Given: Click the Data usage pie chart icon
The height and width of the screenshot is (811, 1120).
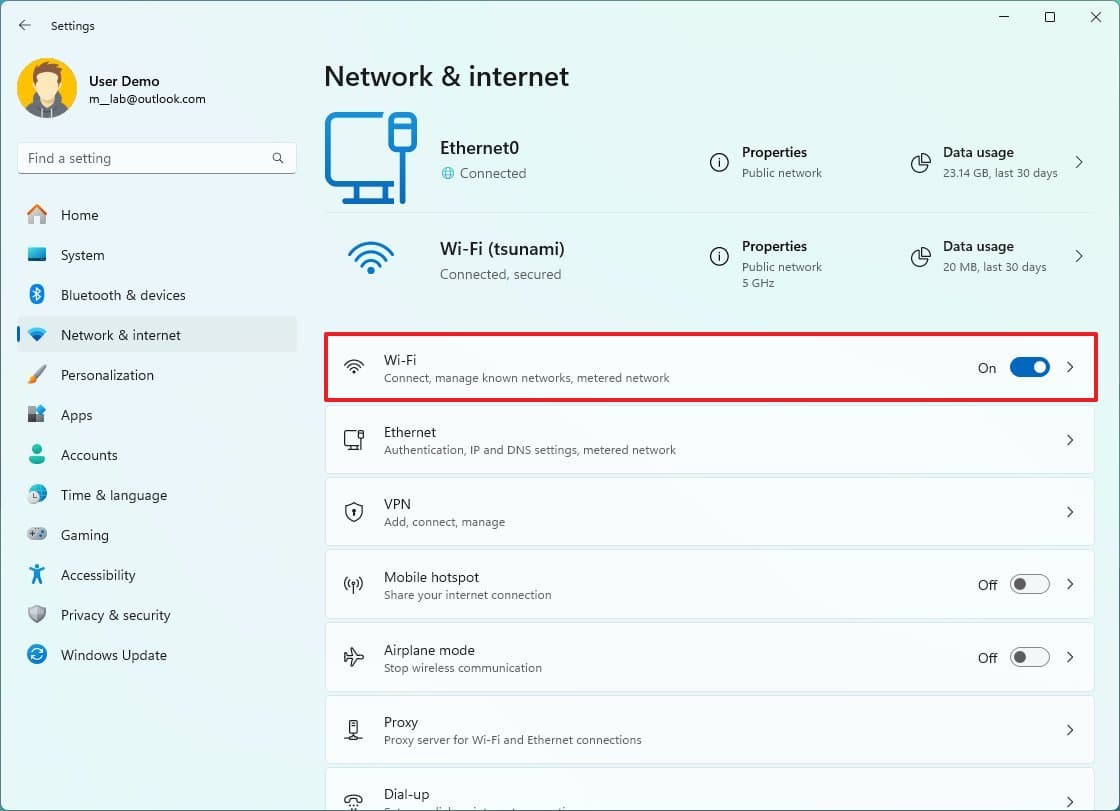Looking at the screenshot, I should click(x=920, y=162).
